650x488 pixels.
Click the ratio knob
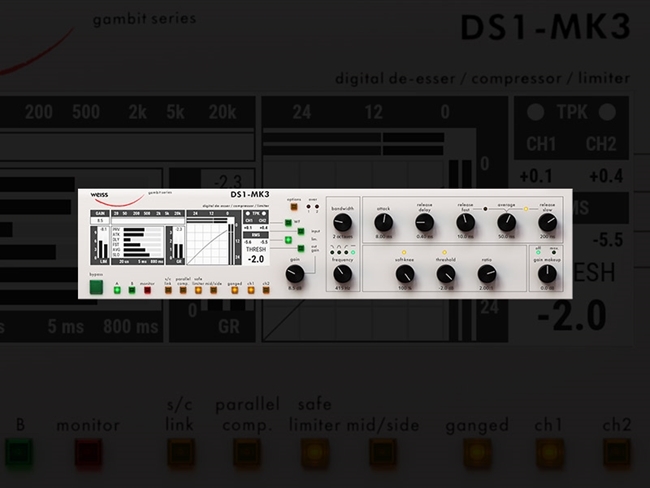click(x=487, y=271)
